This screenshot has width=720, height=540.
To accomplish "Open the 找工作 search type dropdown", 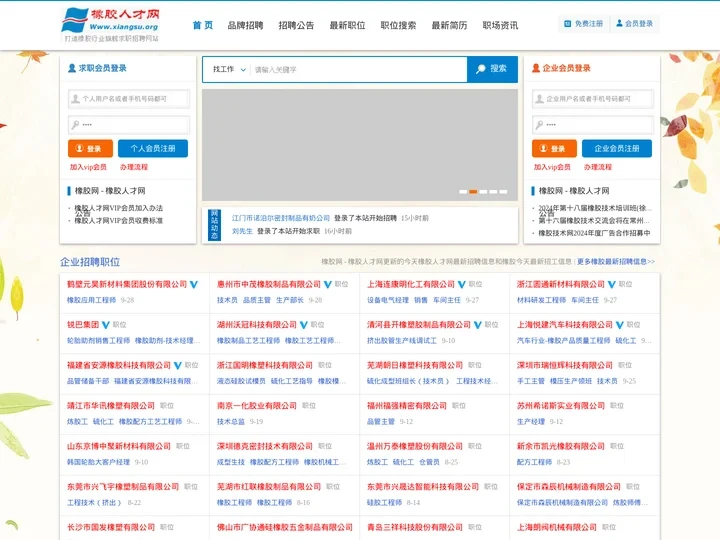I will point(229,69).
